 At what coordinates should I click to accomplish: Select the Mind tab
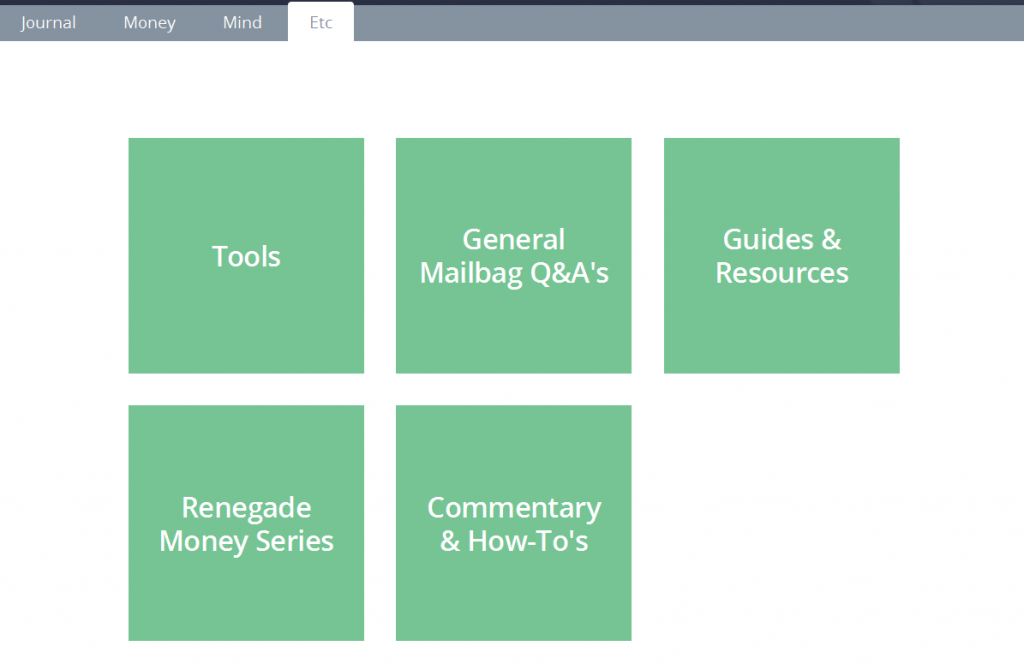pos(242,23)
